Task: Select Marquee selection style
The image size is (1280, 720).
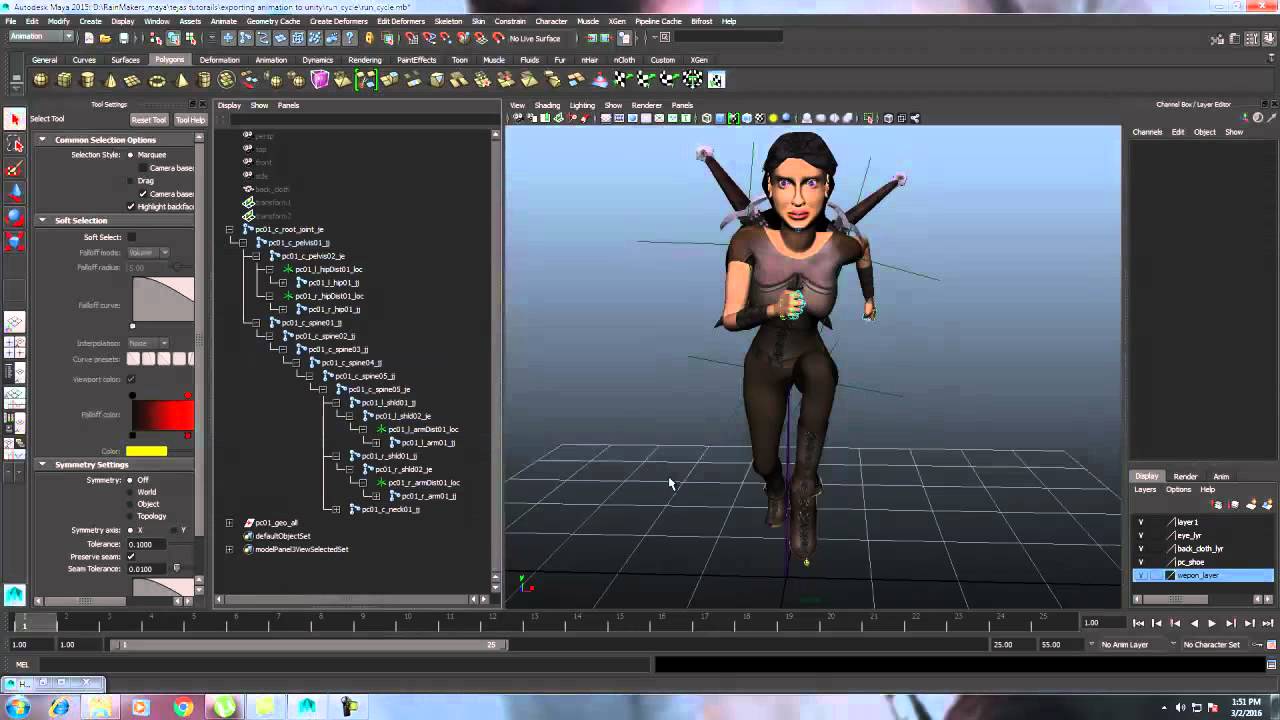Action: tap(130, 155)
